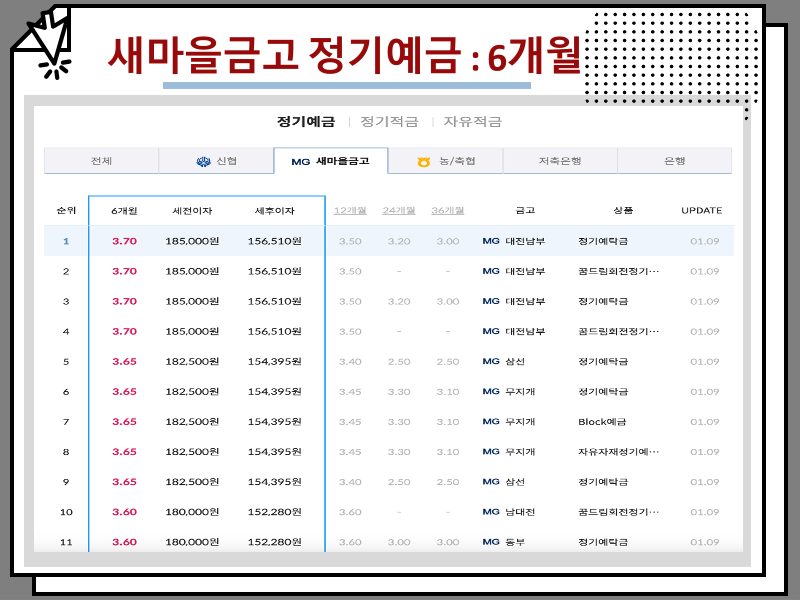Select the 농/축협 institution tab

click(x=445, y=161)
